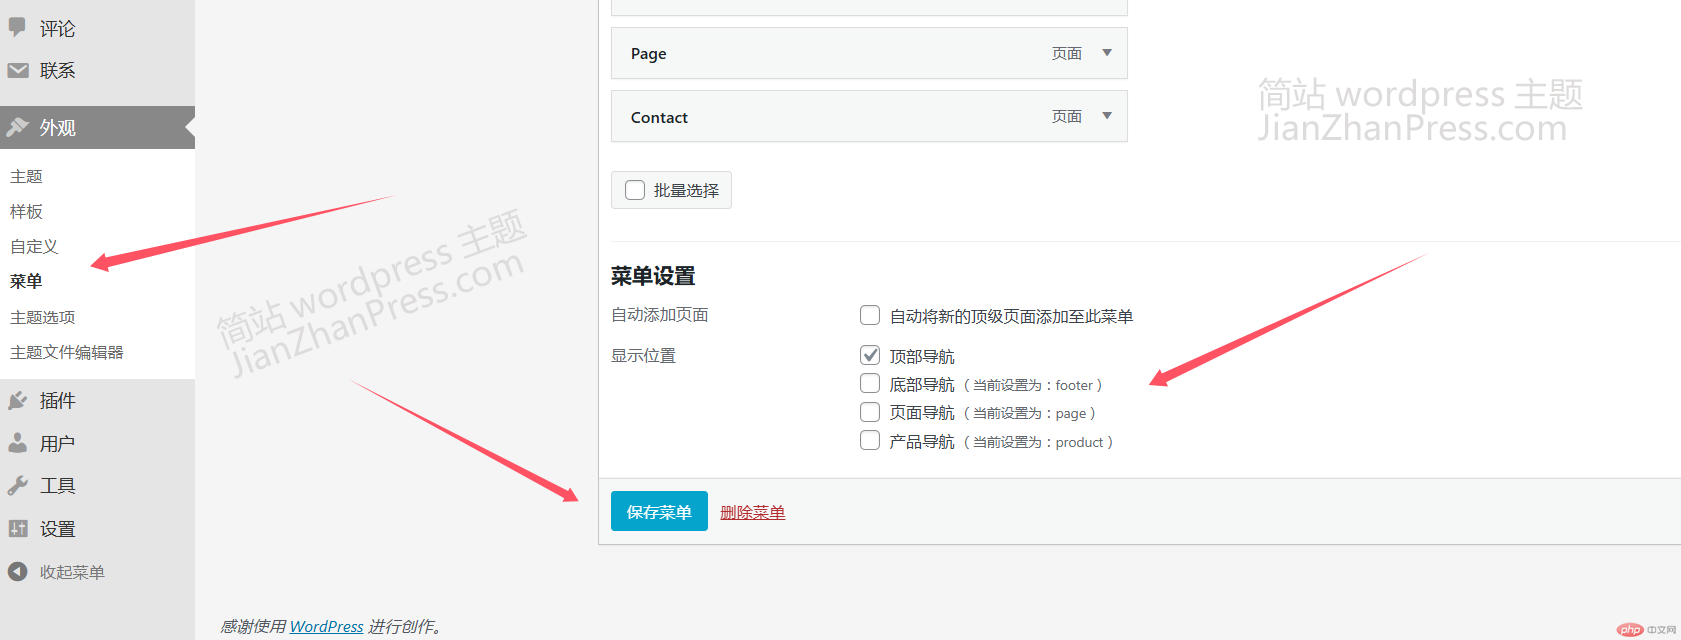This screenshot has width=1681, height=640.
Task: Click the 用户 person icon
Action: click(18, 443)
